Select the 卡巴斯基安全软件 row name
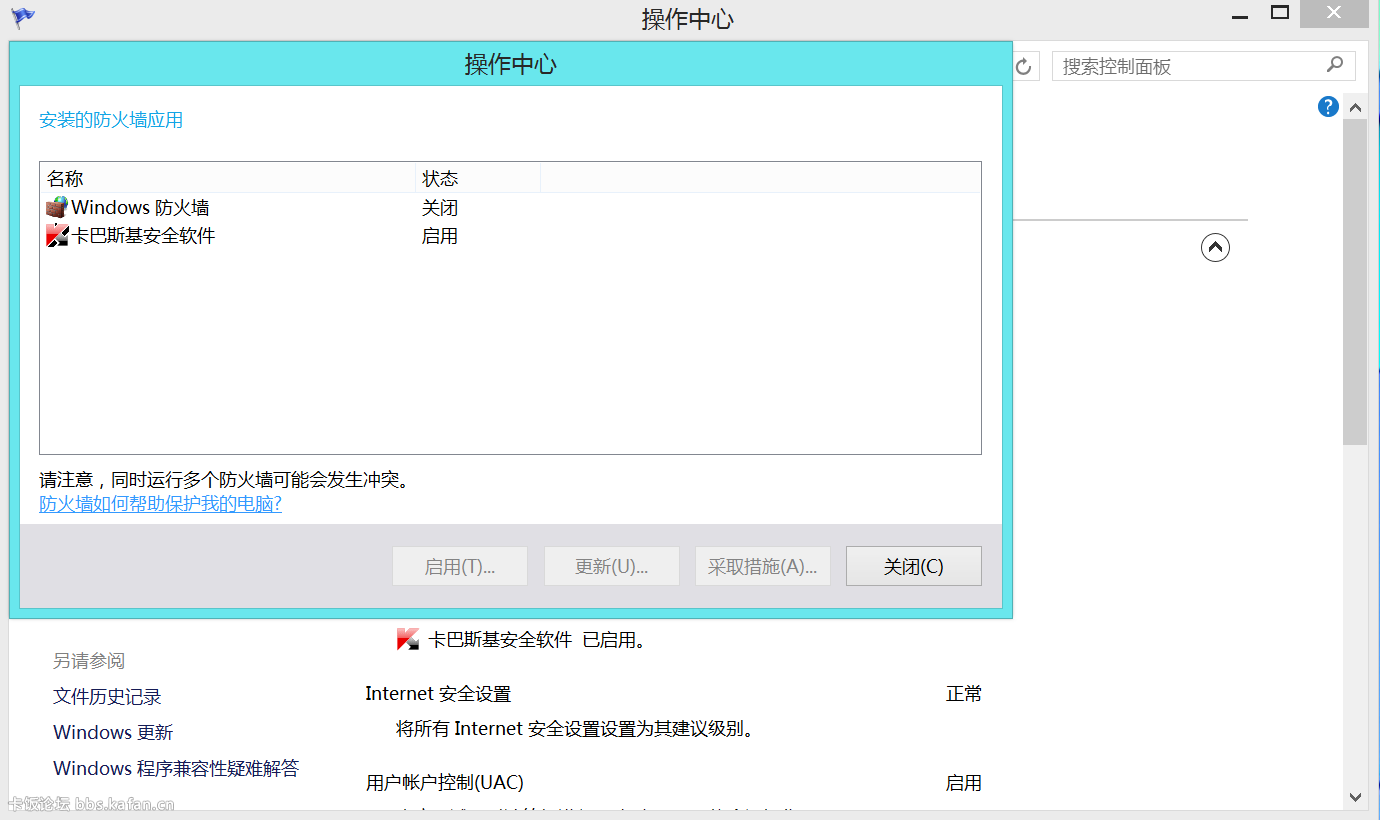The width and height of the screenshot is (1380, 820). click(x=143, y=236)
